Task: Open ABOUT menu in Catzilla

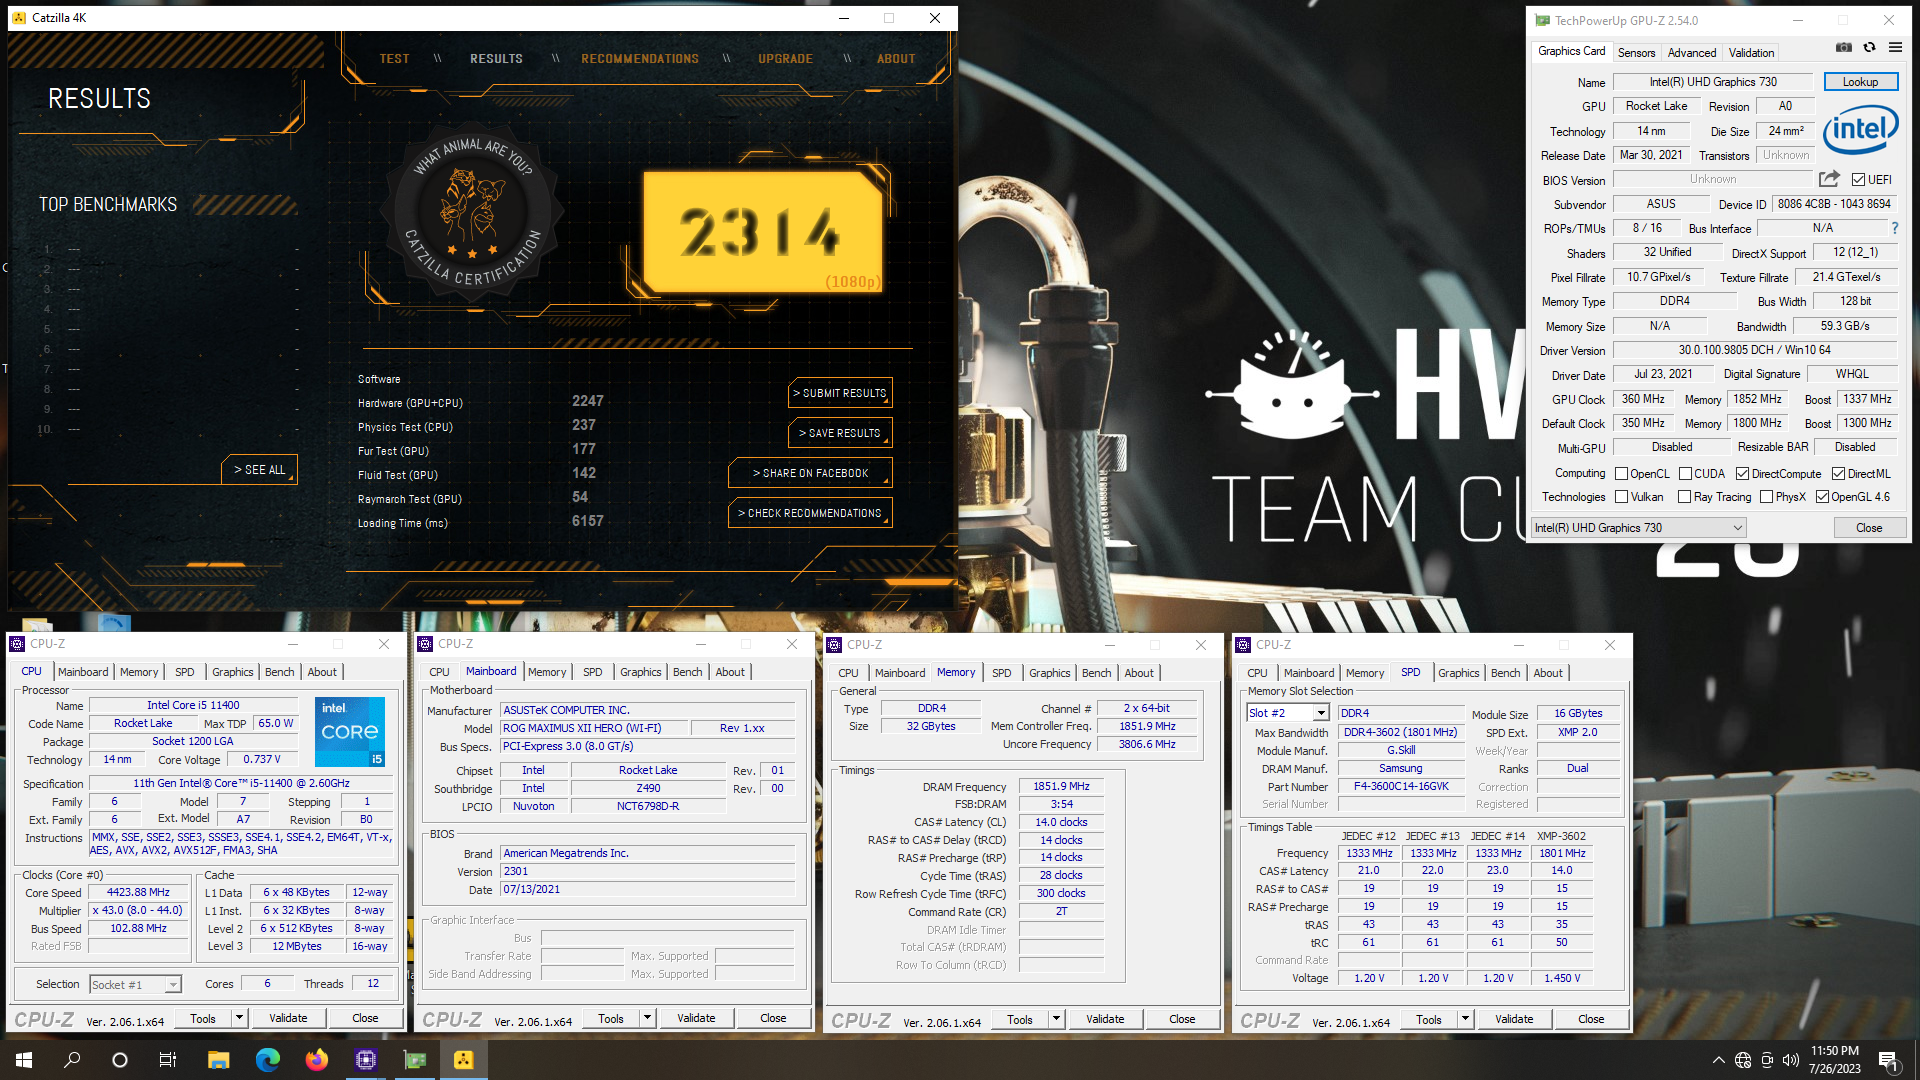Action: point(896,59)
